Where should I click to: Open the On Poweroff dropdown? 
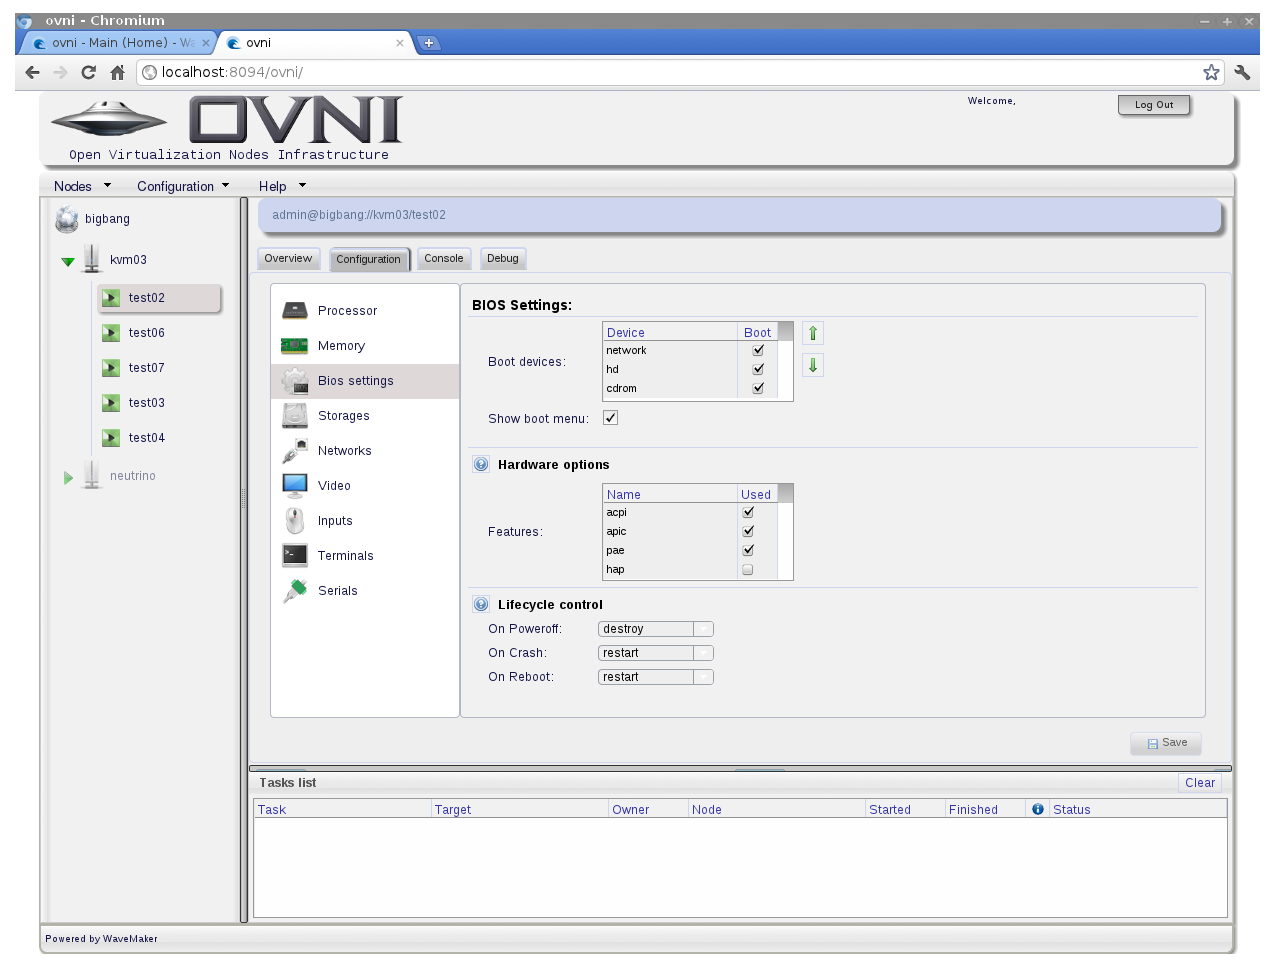pyautogui.click(x=705, y=628)
